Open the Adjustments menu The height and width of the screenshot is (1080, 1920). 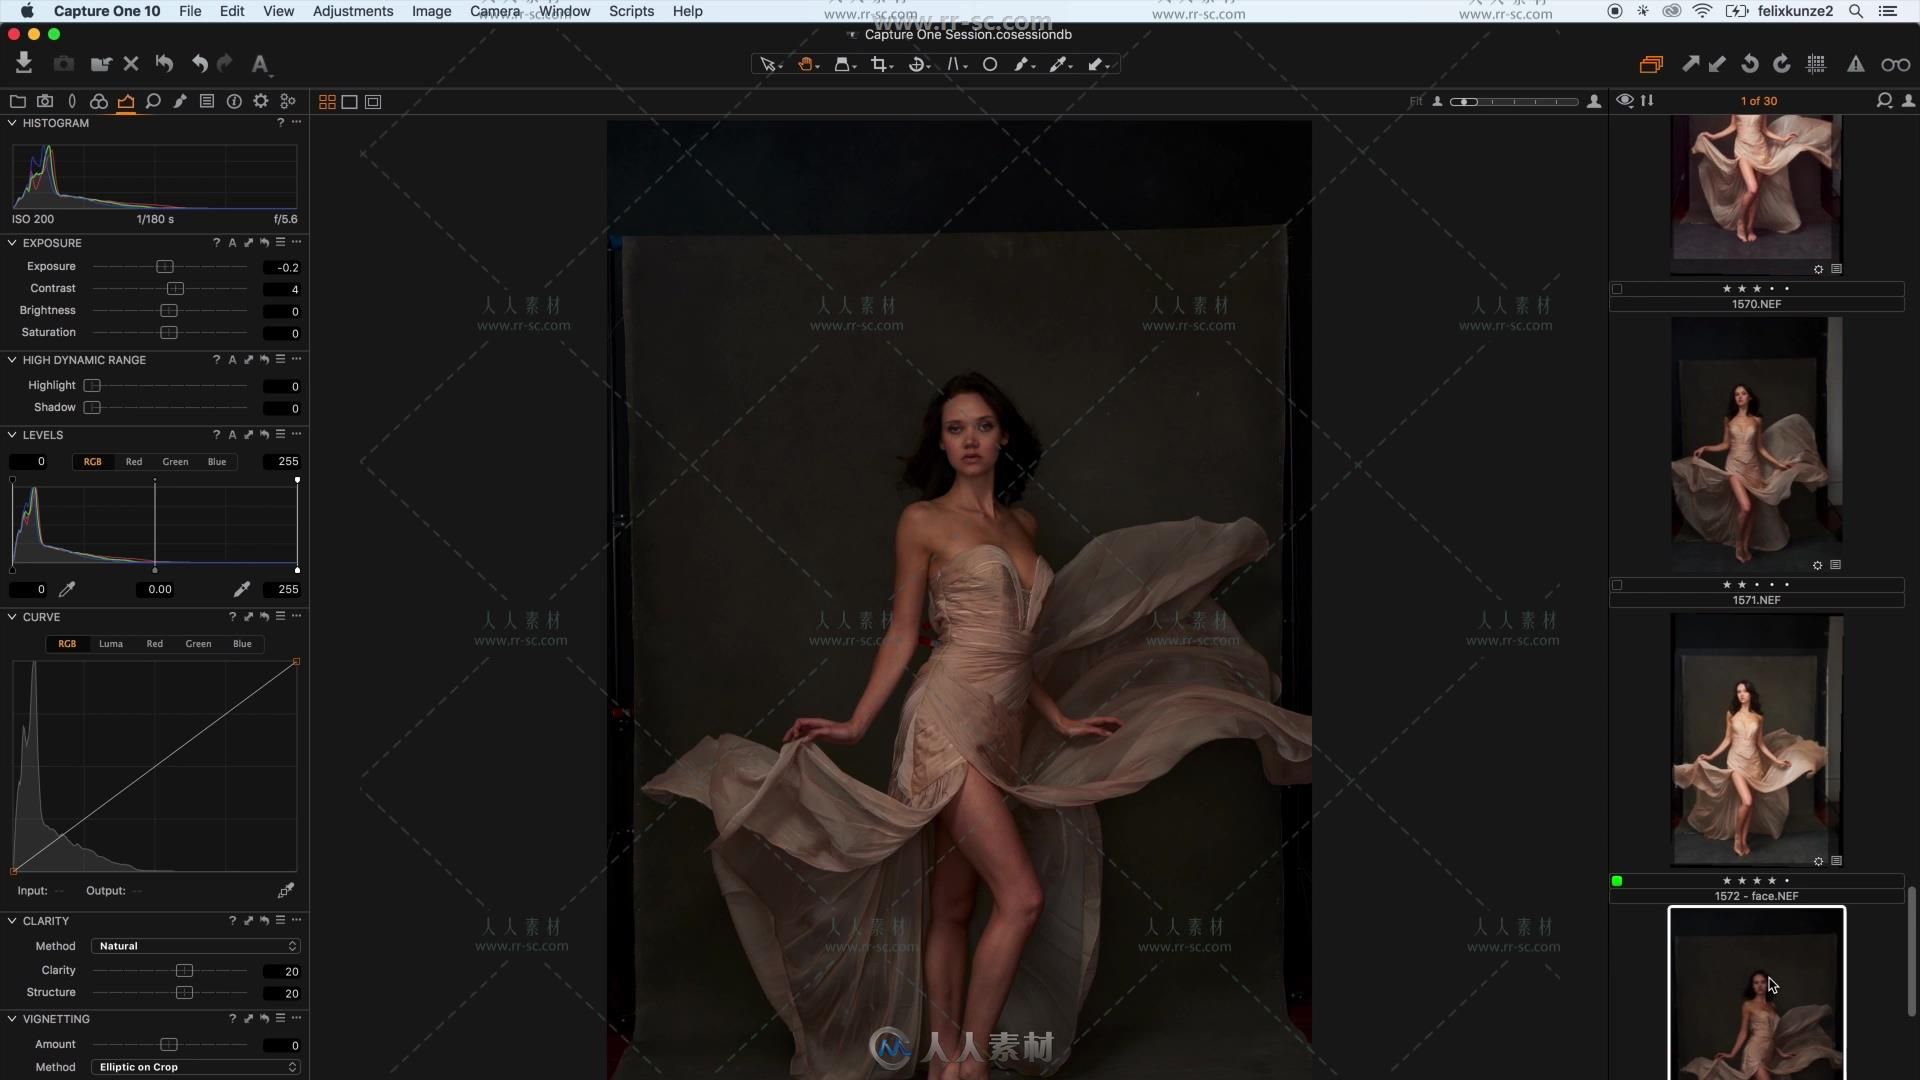pos(353,11)
